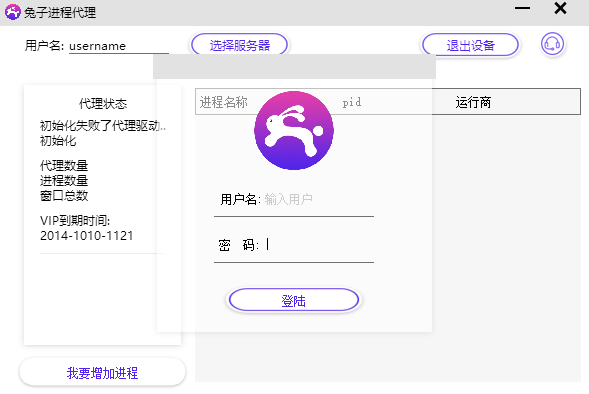Click the 运行商 column header

(x=473, y=102)
